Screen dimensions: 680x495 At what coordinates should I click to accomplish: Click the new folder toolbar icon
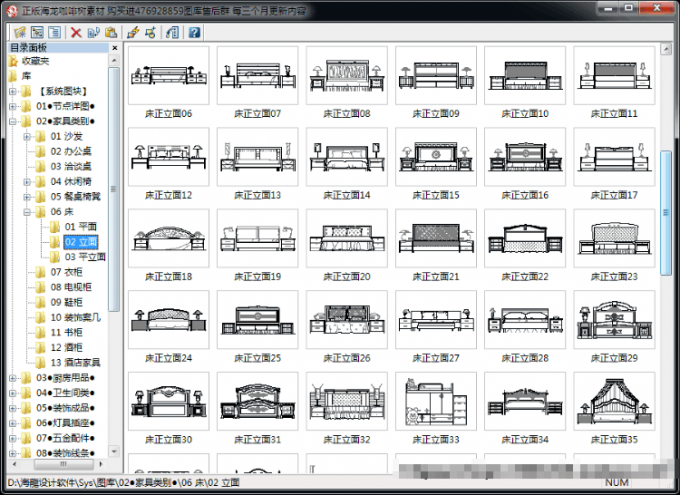(x=20, y=32)
